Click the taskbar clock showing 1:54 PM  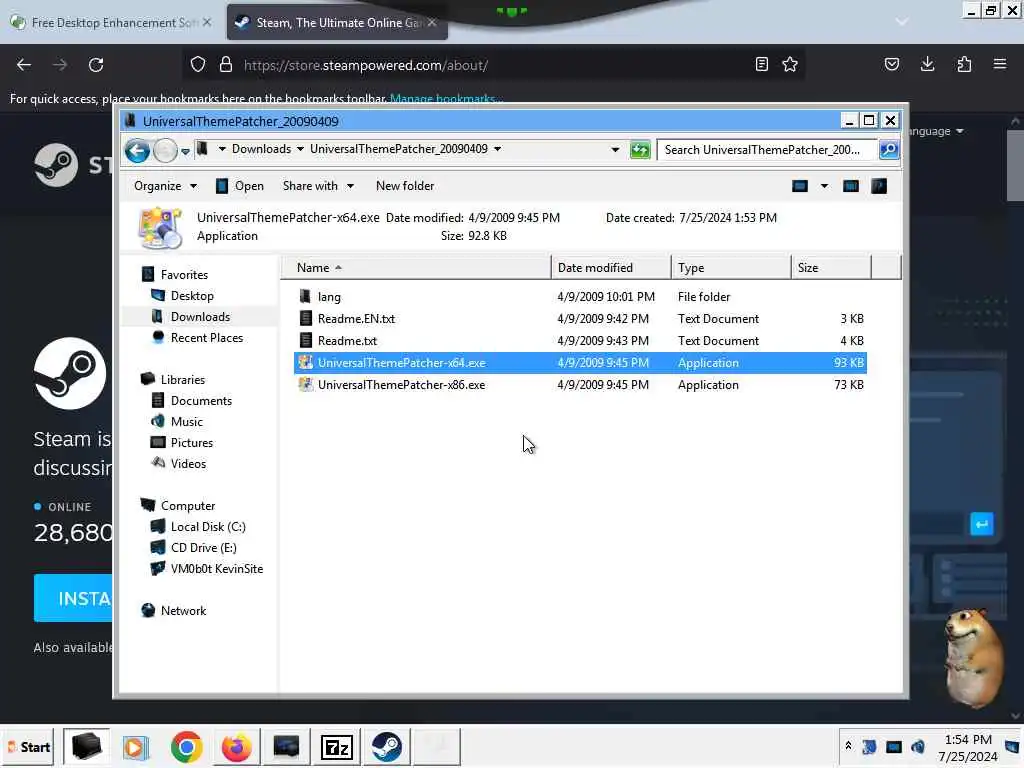coord(968,748)
